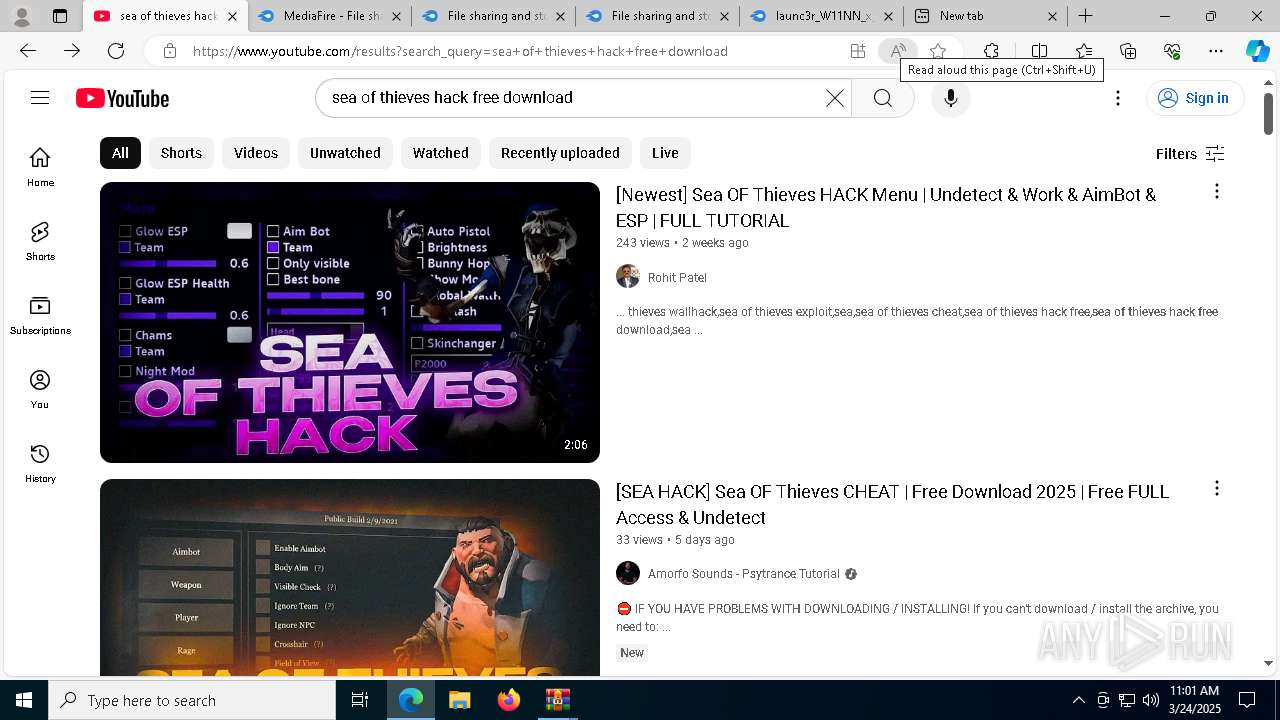Open browser extensions puzzle icon
Screen dimensions: 1280x720
991,51
